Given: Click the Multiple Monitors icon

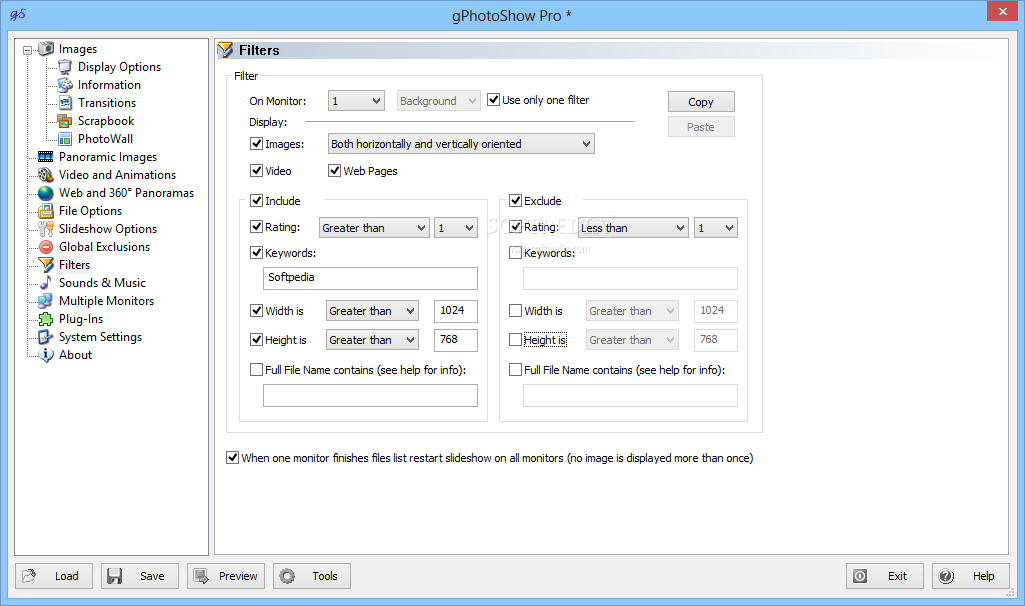Looking at the screenshot, I should click(x=46, y=301).
